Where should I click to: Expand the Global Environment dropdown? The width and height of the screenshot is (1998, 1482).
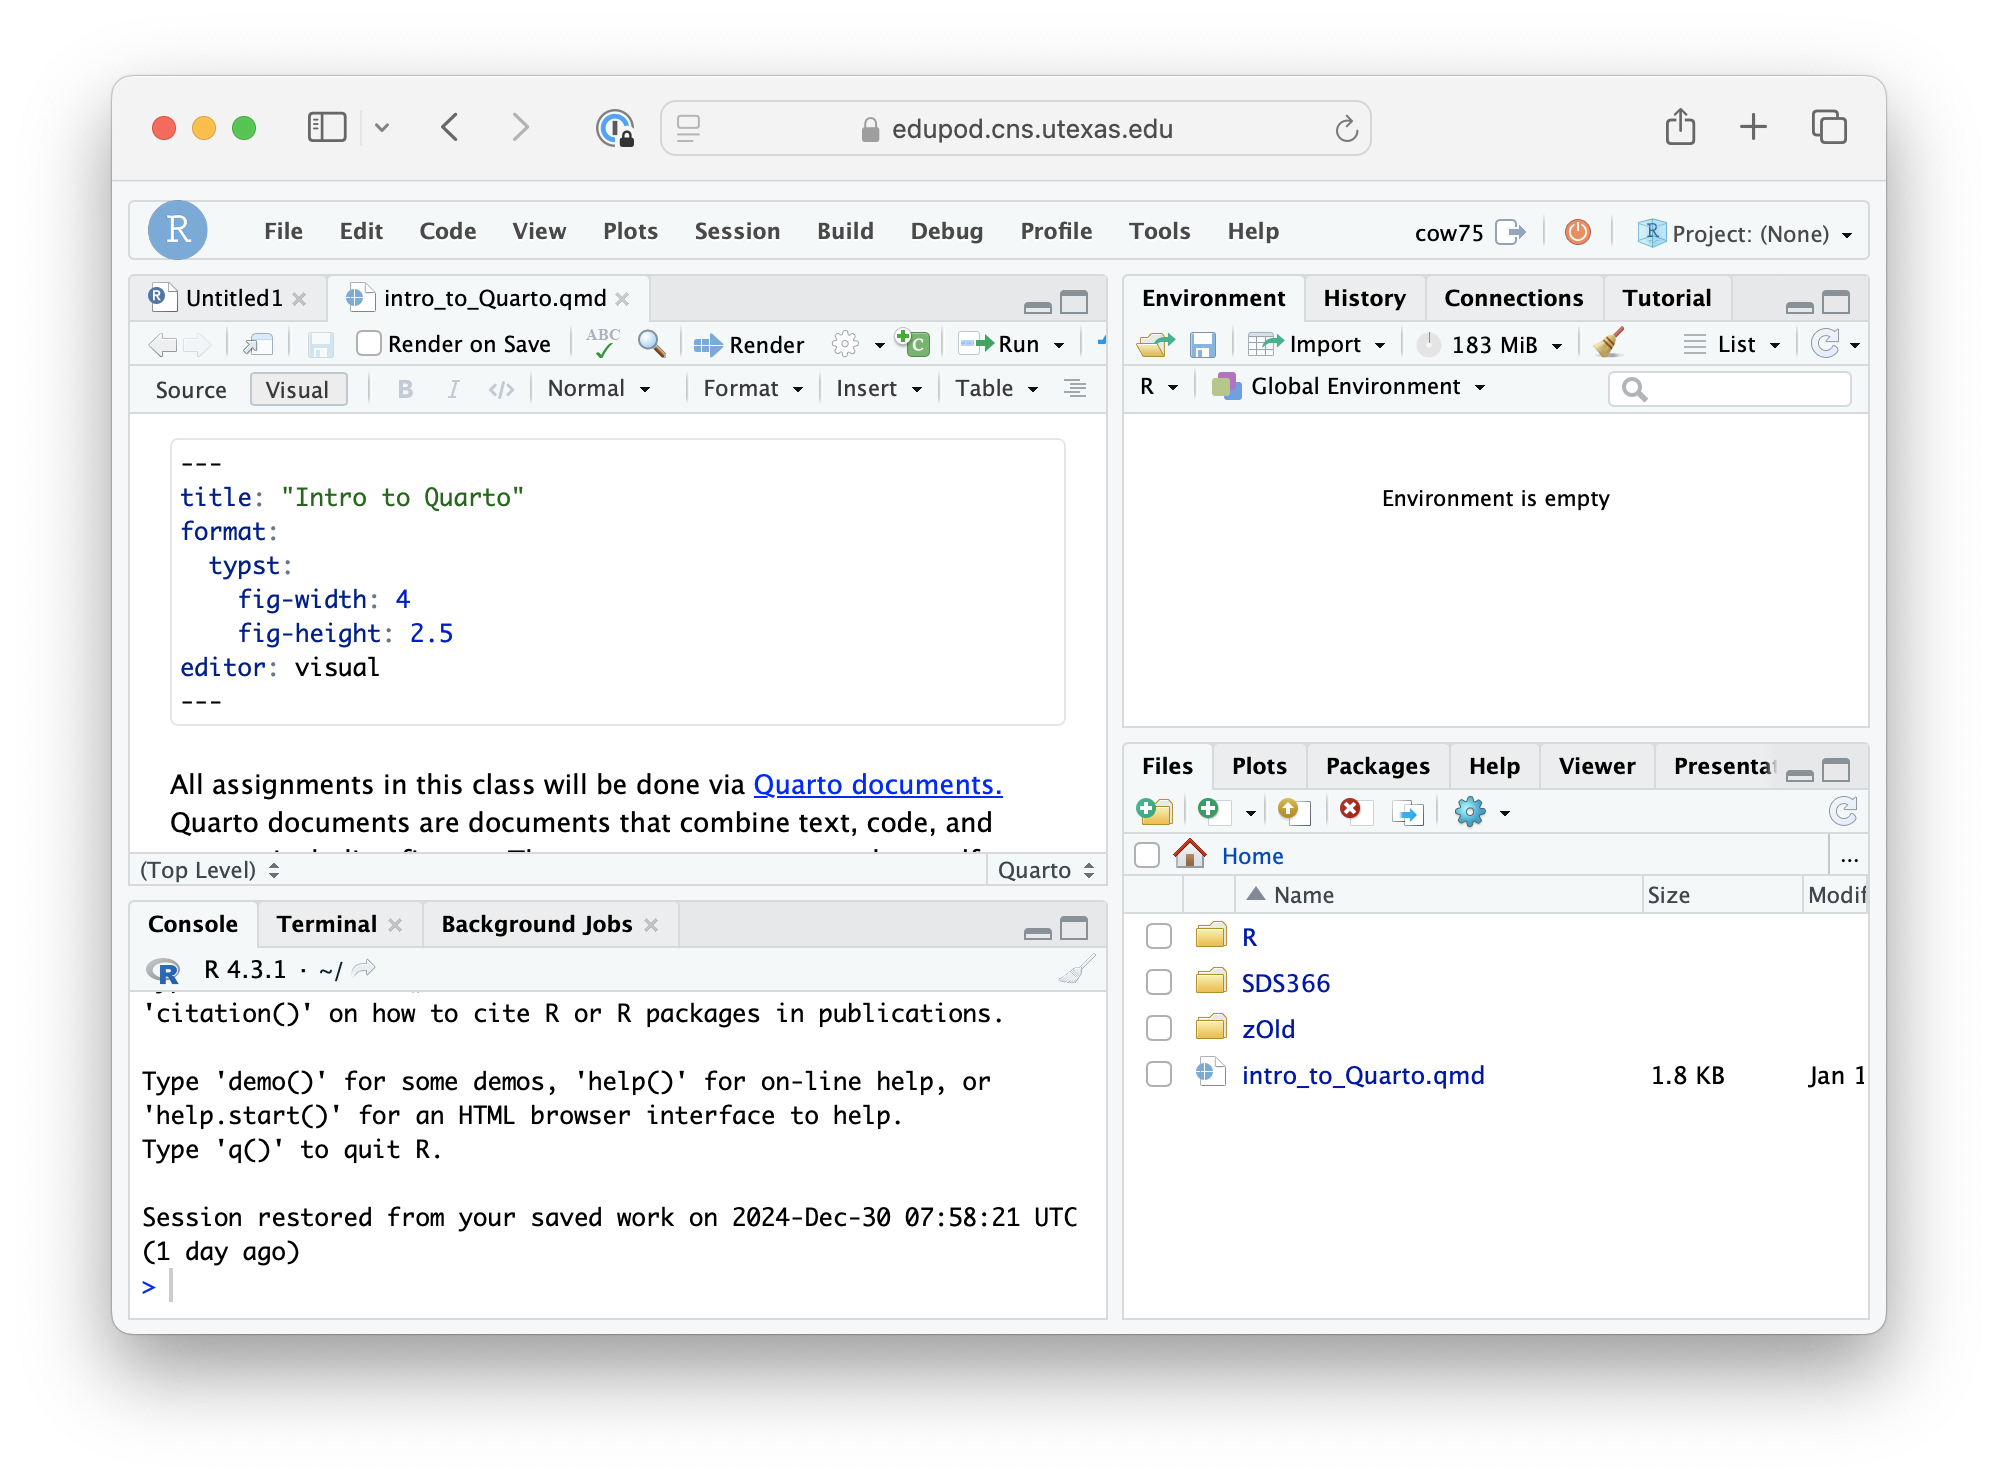(1349, 387)
